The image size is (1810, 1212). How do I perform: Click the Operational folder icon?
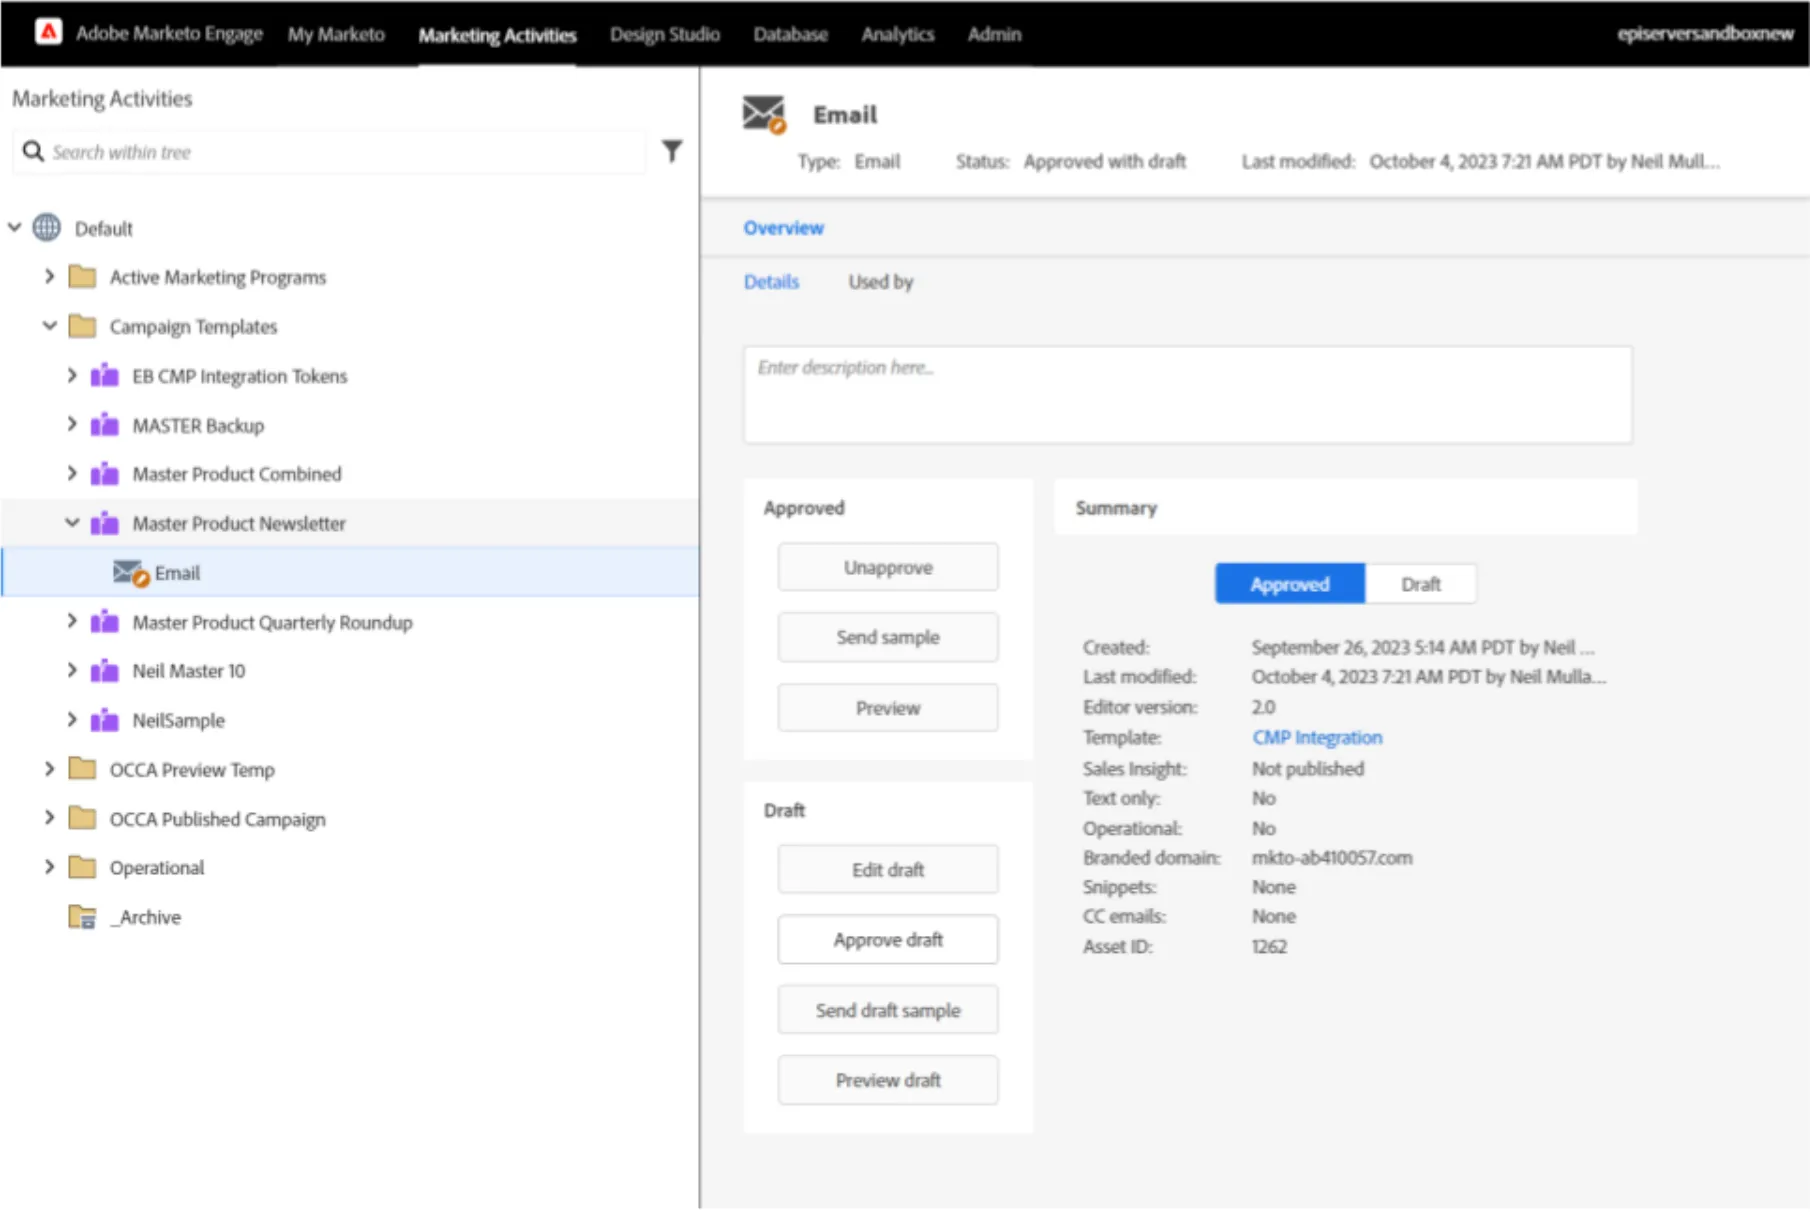coord(82,867)
